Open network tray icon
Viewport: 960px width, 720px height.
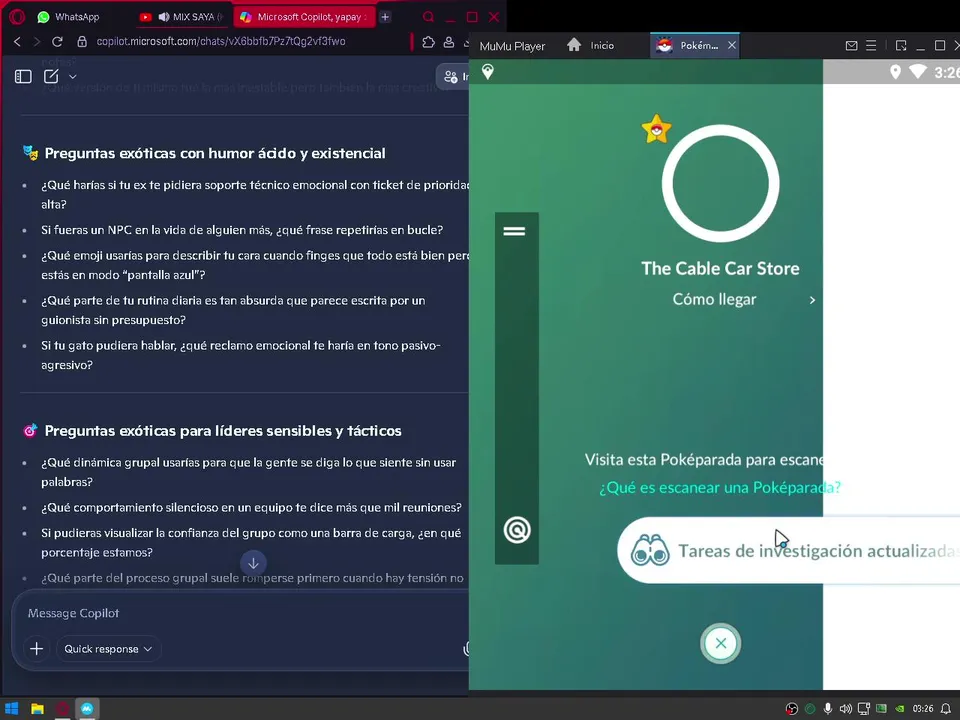pos(864,709)
